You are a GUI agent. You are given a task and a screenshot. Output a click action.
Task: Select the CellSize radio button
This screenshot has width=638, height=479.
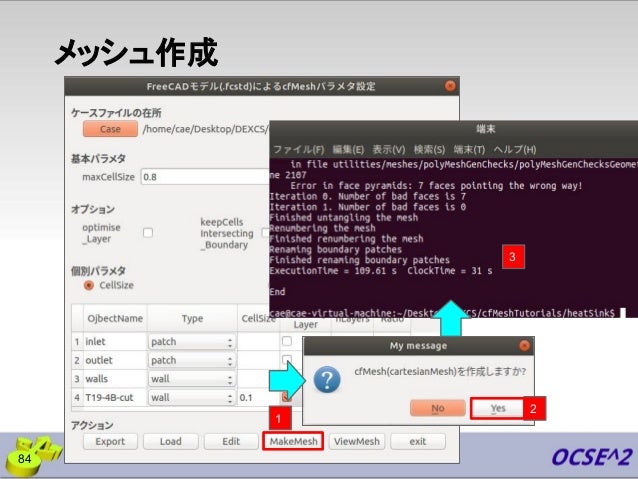pyautogui.click(x=89, y=285)
